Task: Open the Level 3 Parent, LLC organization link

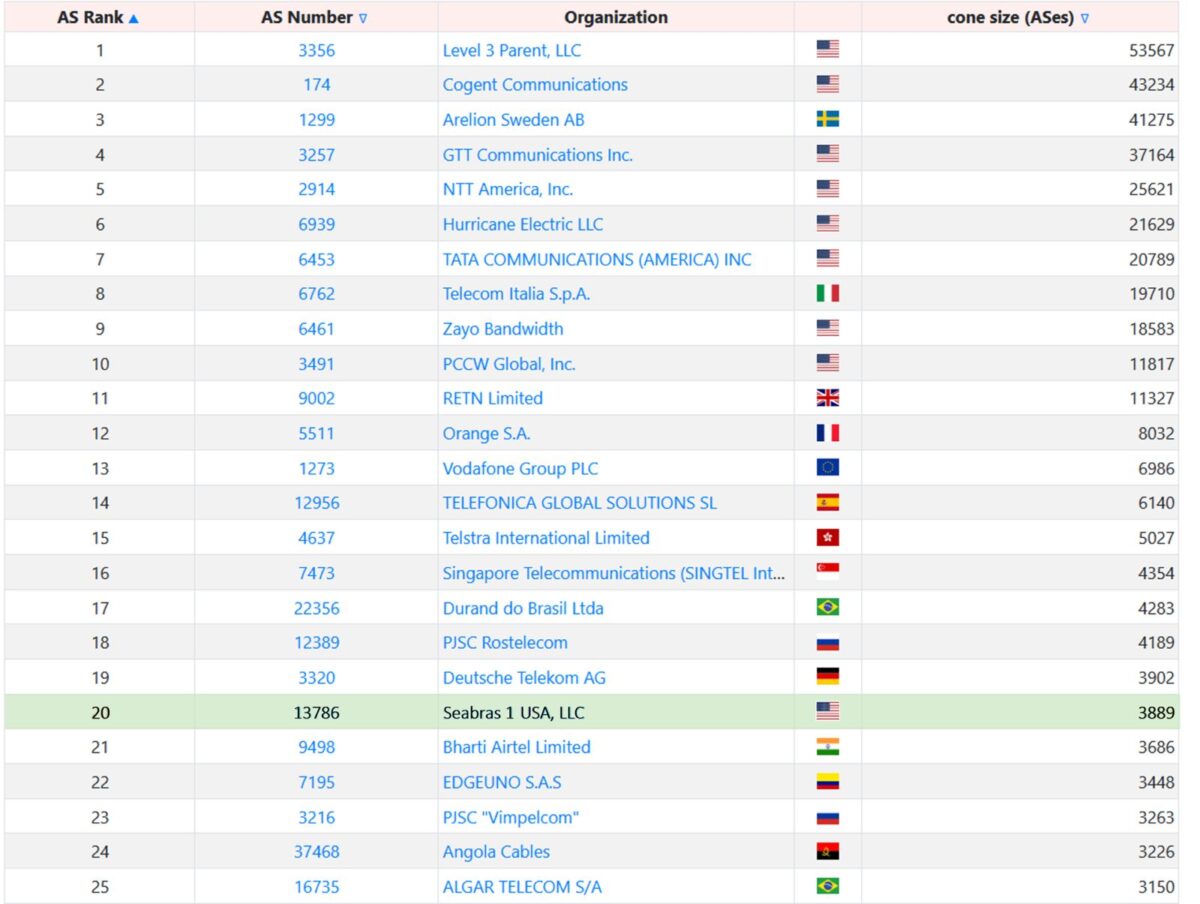Action: (512, 50)
